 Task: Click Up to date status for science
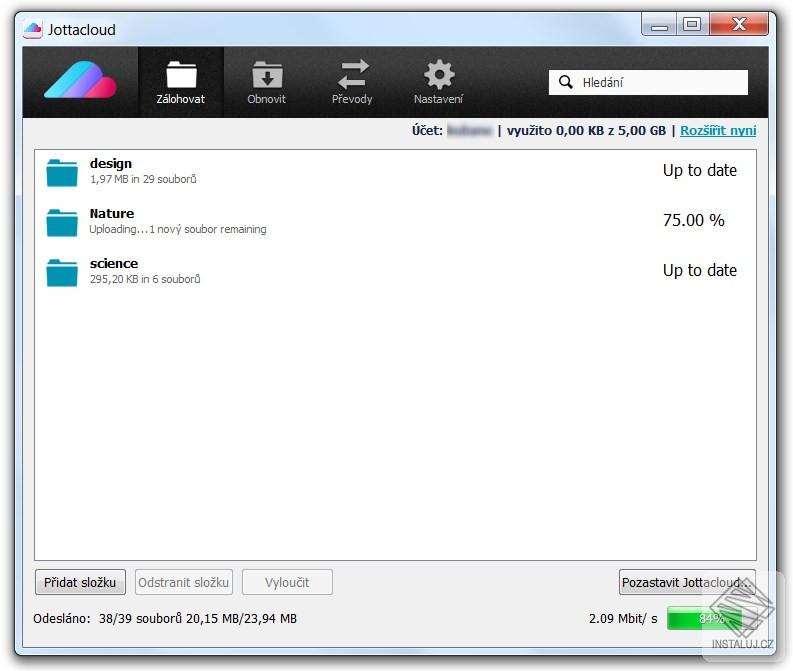[699, 271]
